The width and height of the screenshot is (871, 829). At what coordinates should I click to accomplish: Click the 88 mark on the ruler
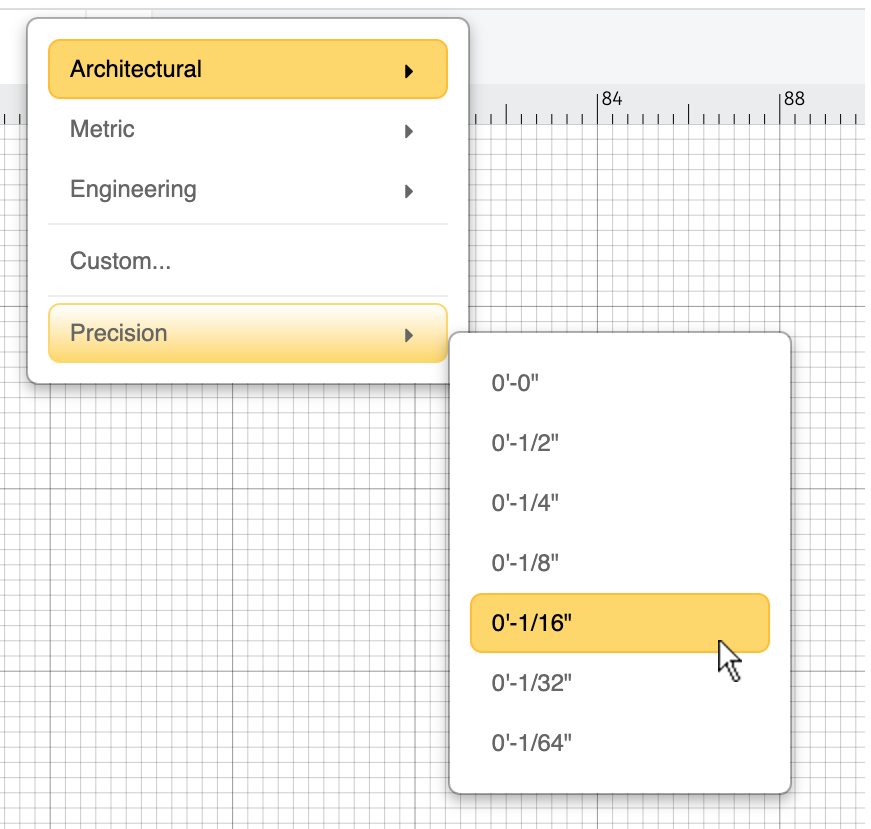(793, 99)
